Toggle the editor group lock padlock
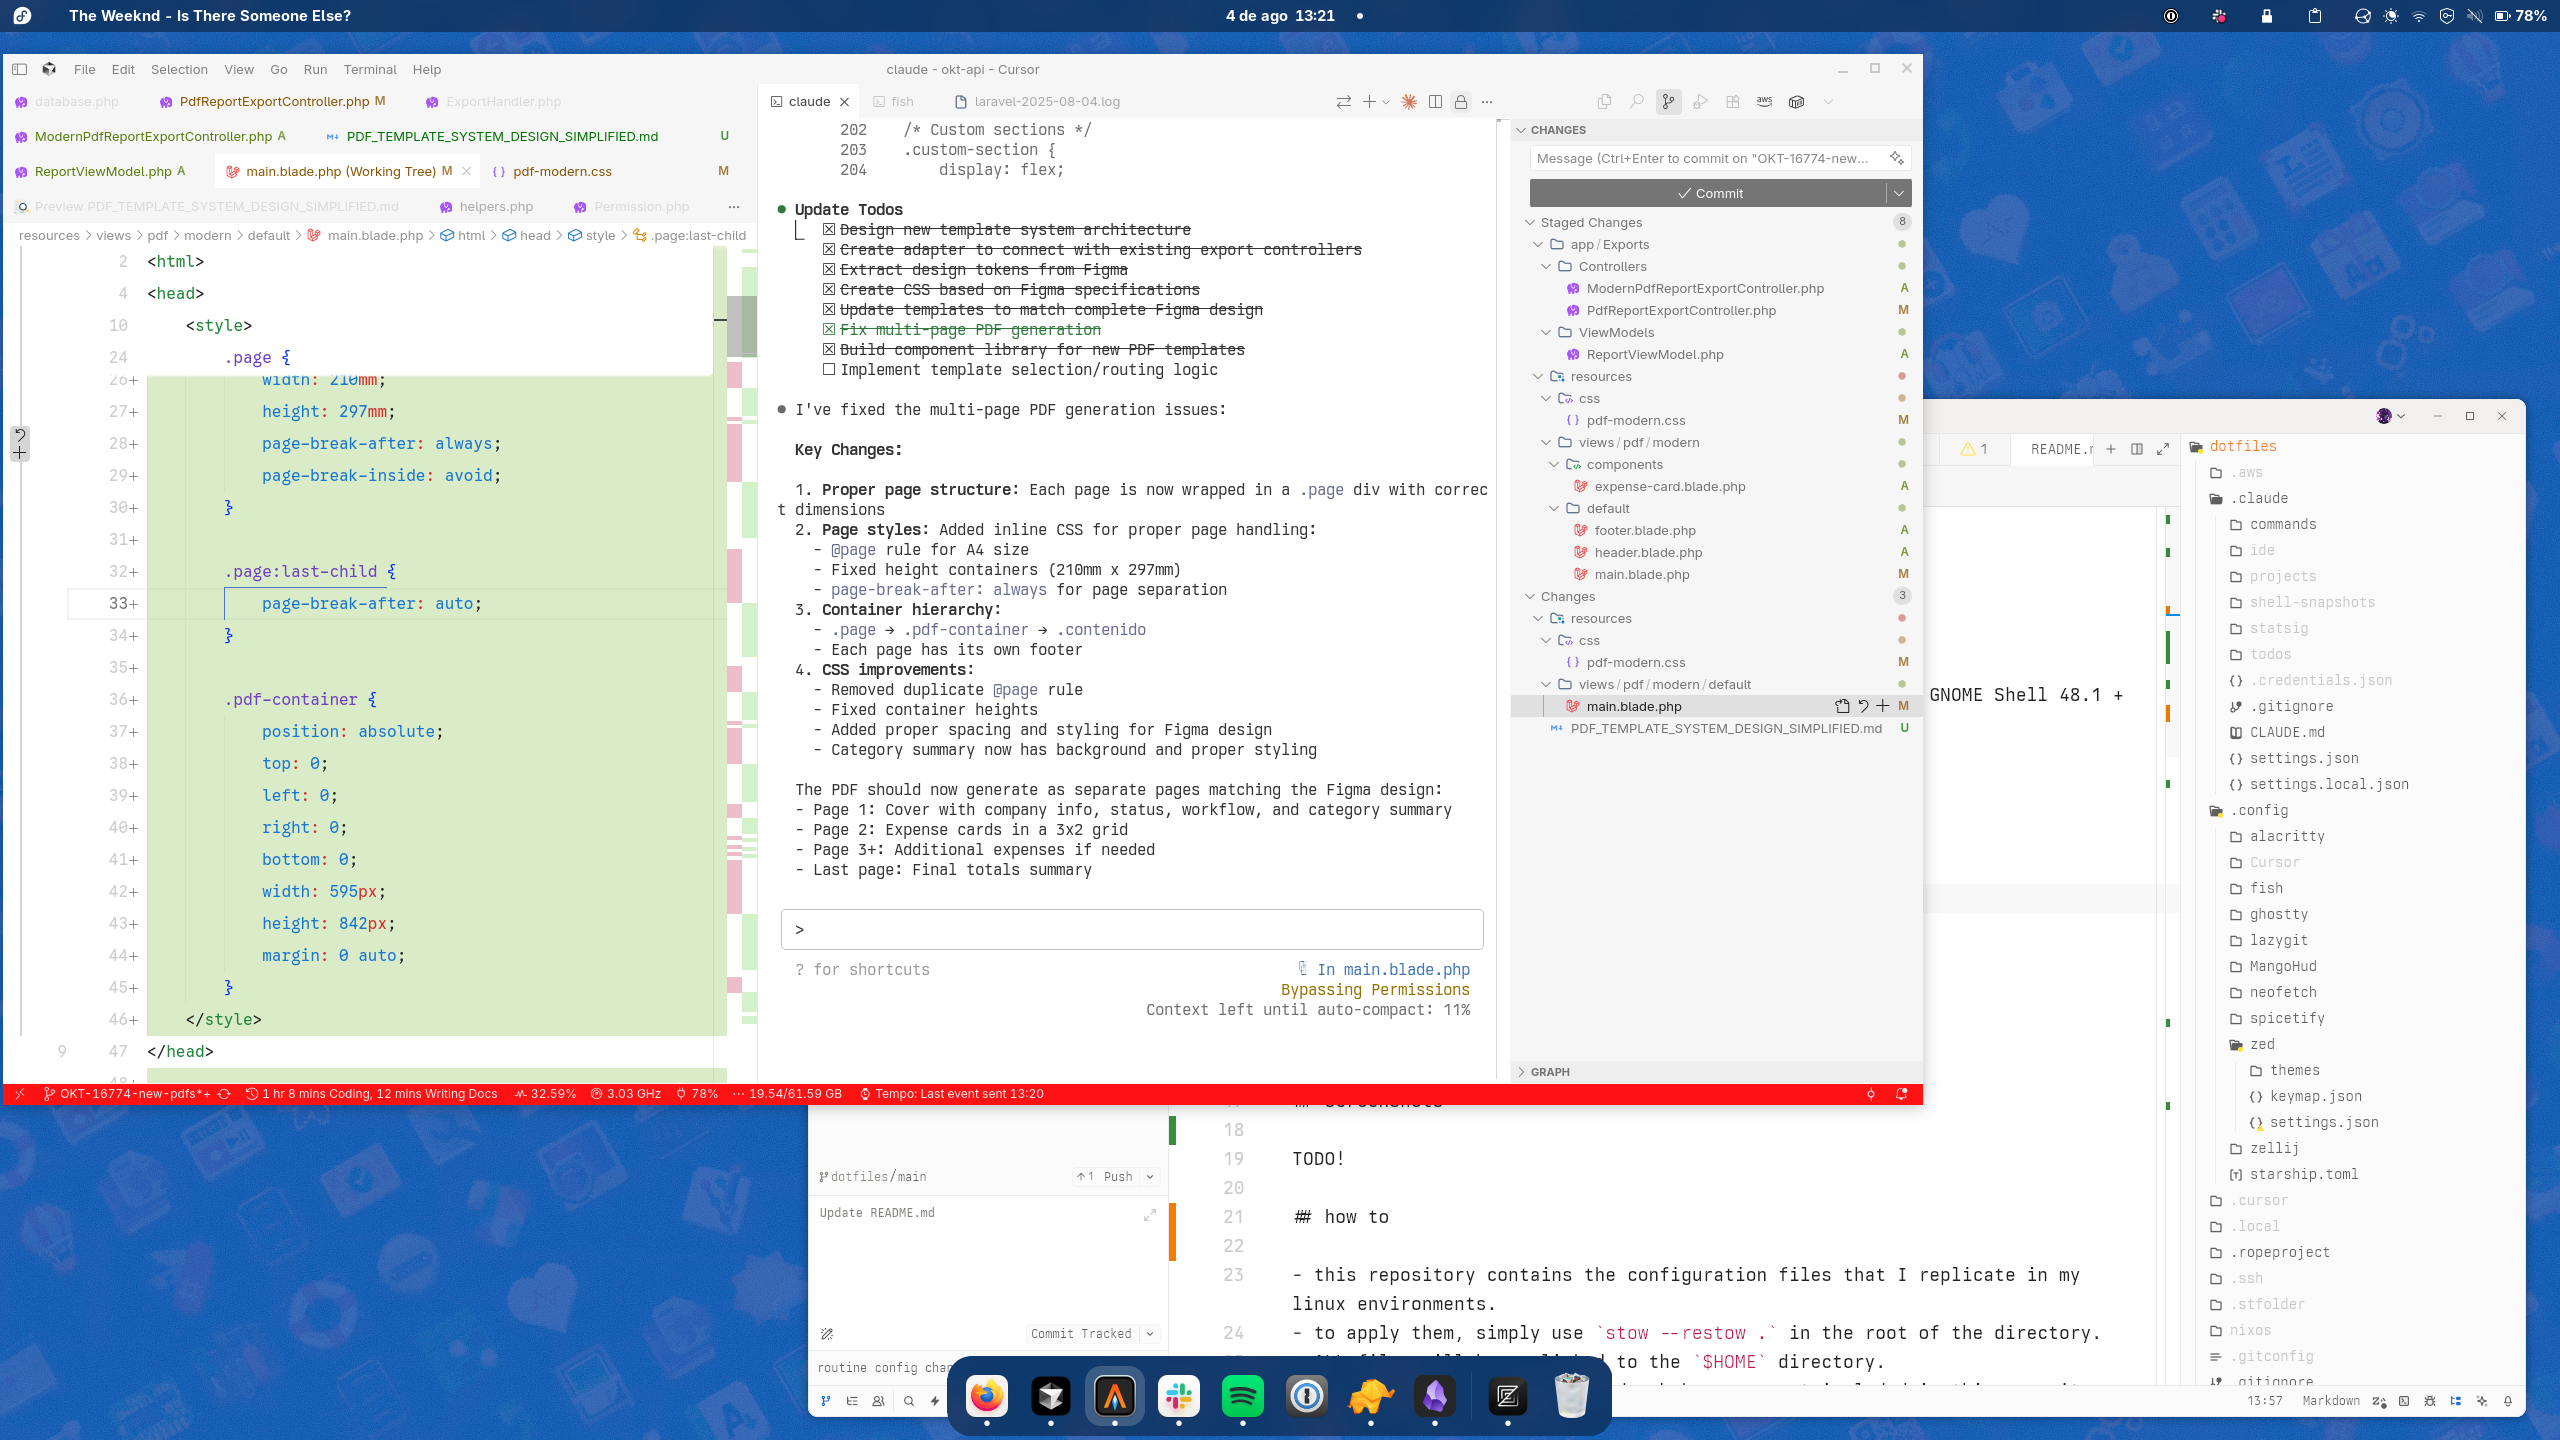The height and width of the screenshot is (1440, 2560). [x=1461, y=101]
